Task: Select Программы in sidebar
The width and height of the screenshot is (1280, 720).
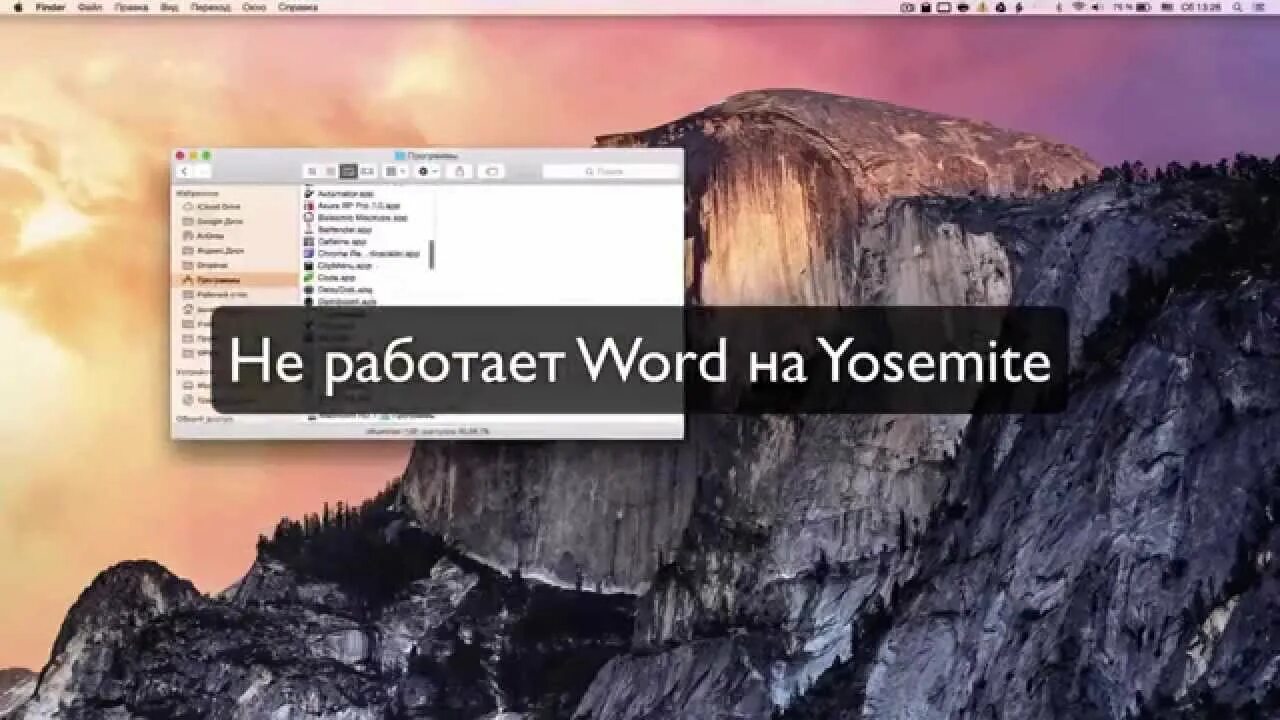Action: click(x=236, y=280)
